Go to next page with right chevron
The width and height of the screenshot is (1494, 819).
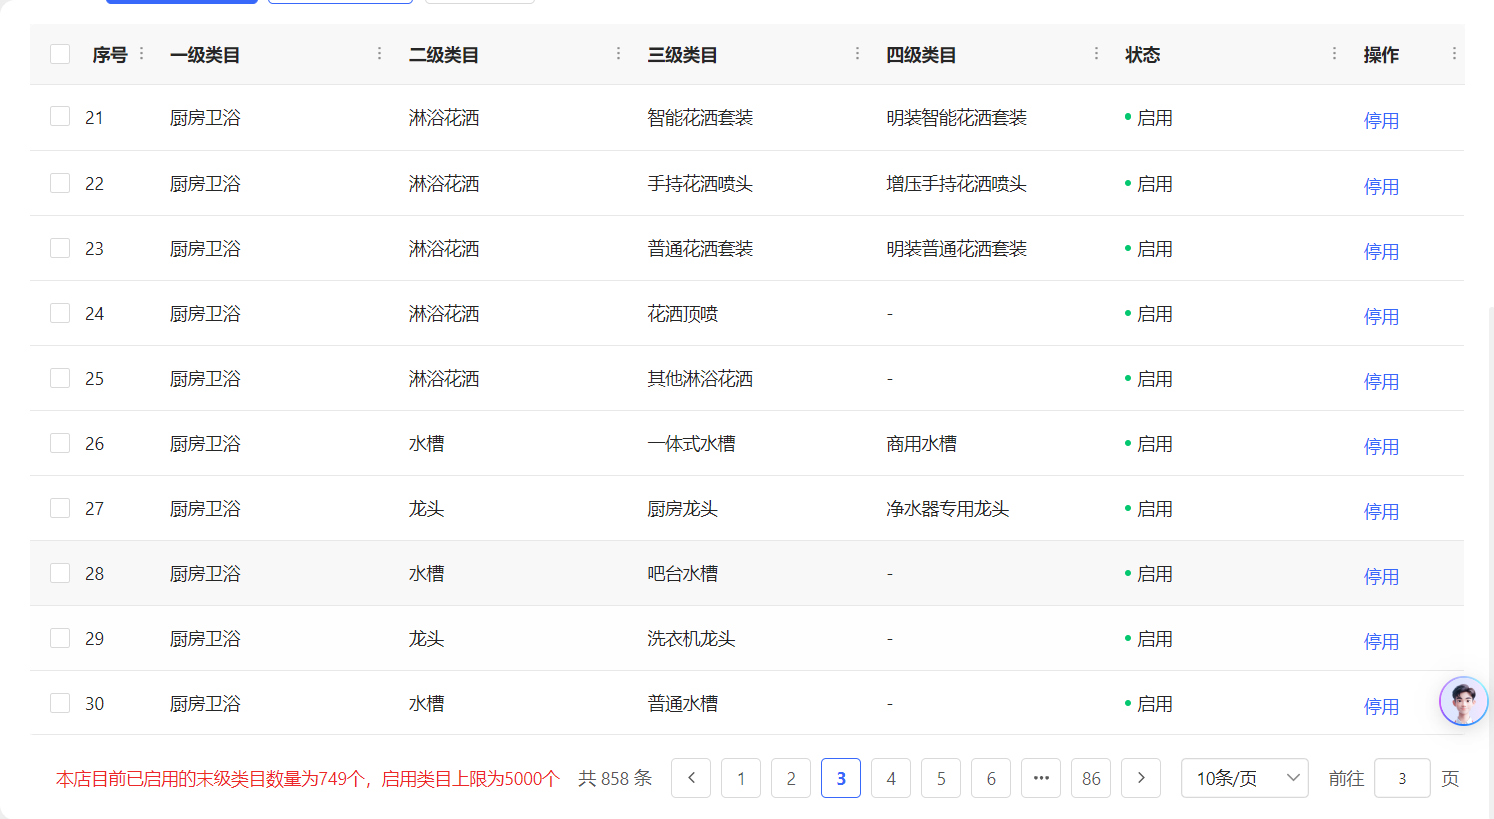click(x=1141, y=778)
